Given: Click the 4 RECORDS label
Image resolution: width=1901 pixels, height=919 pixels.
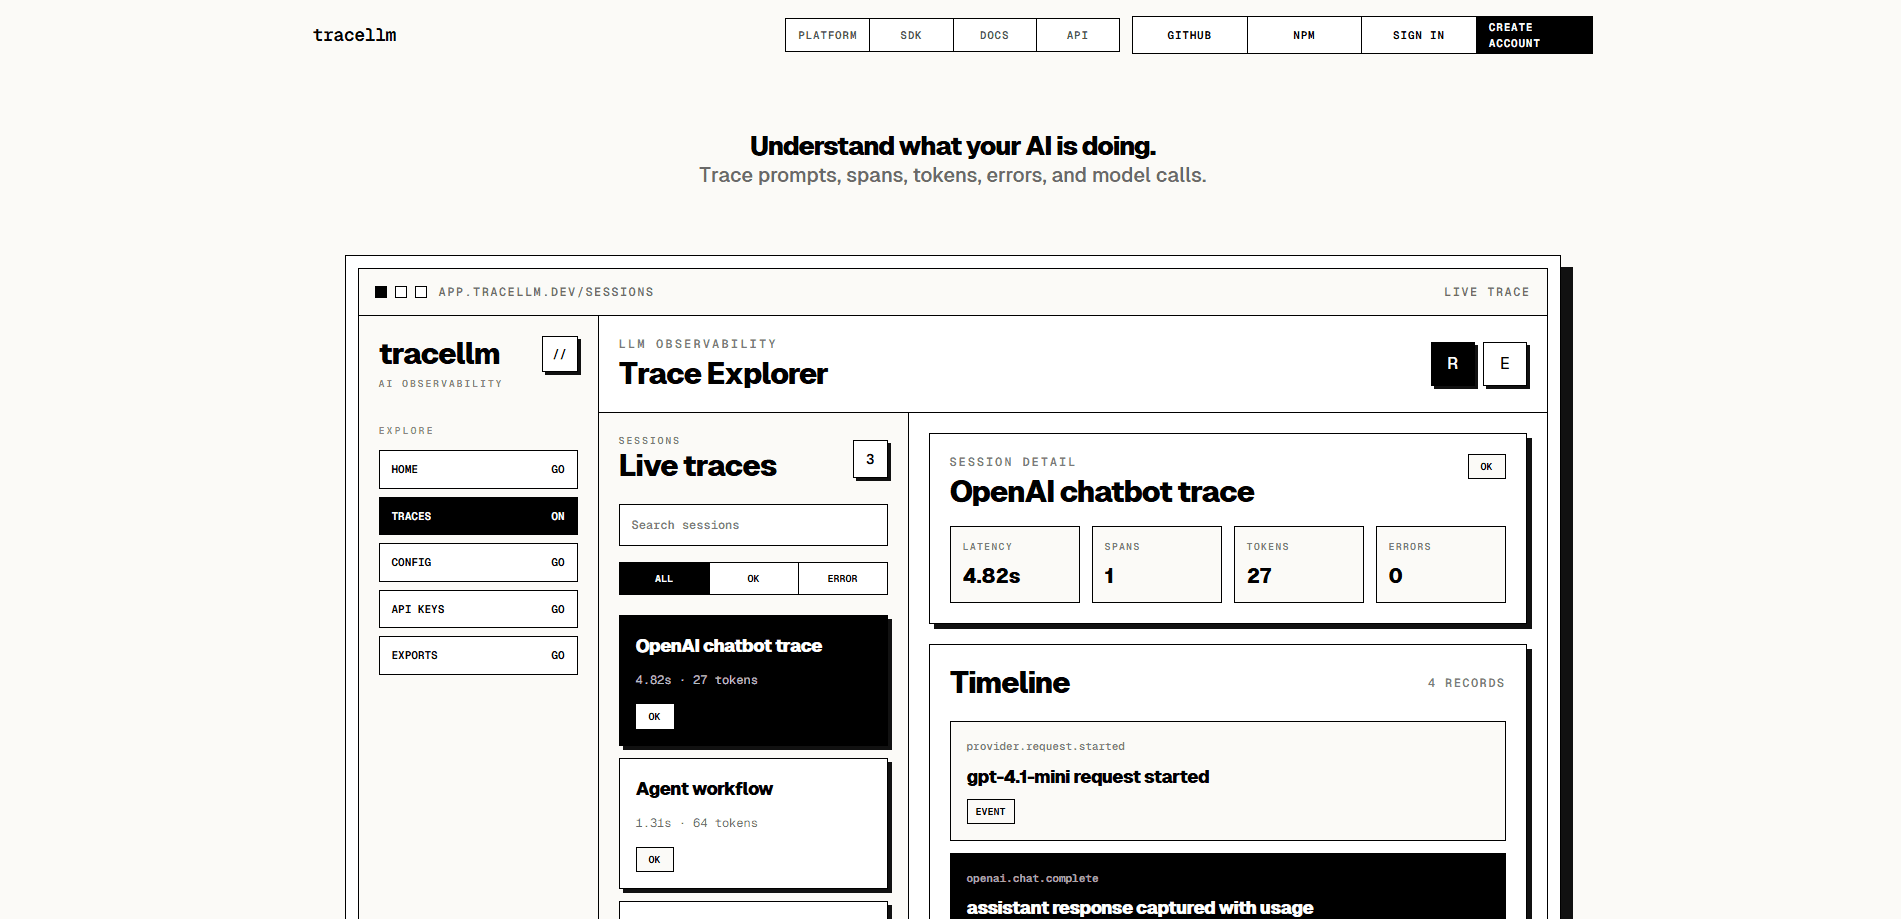Looking at the screenshot, I should (1466, 683).
